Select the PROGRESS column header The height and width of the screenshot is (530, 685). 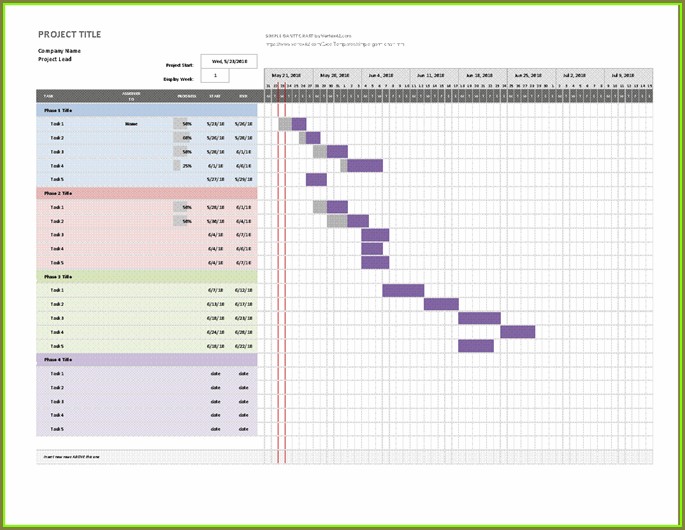tap(187, 96)
